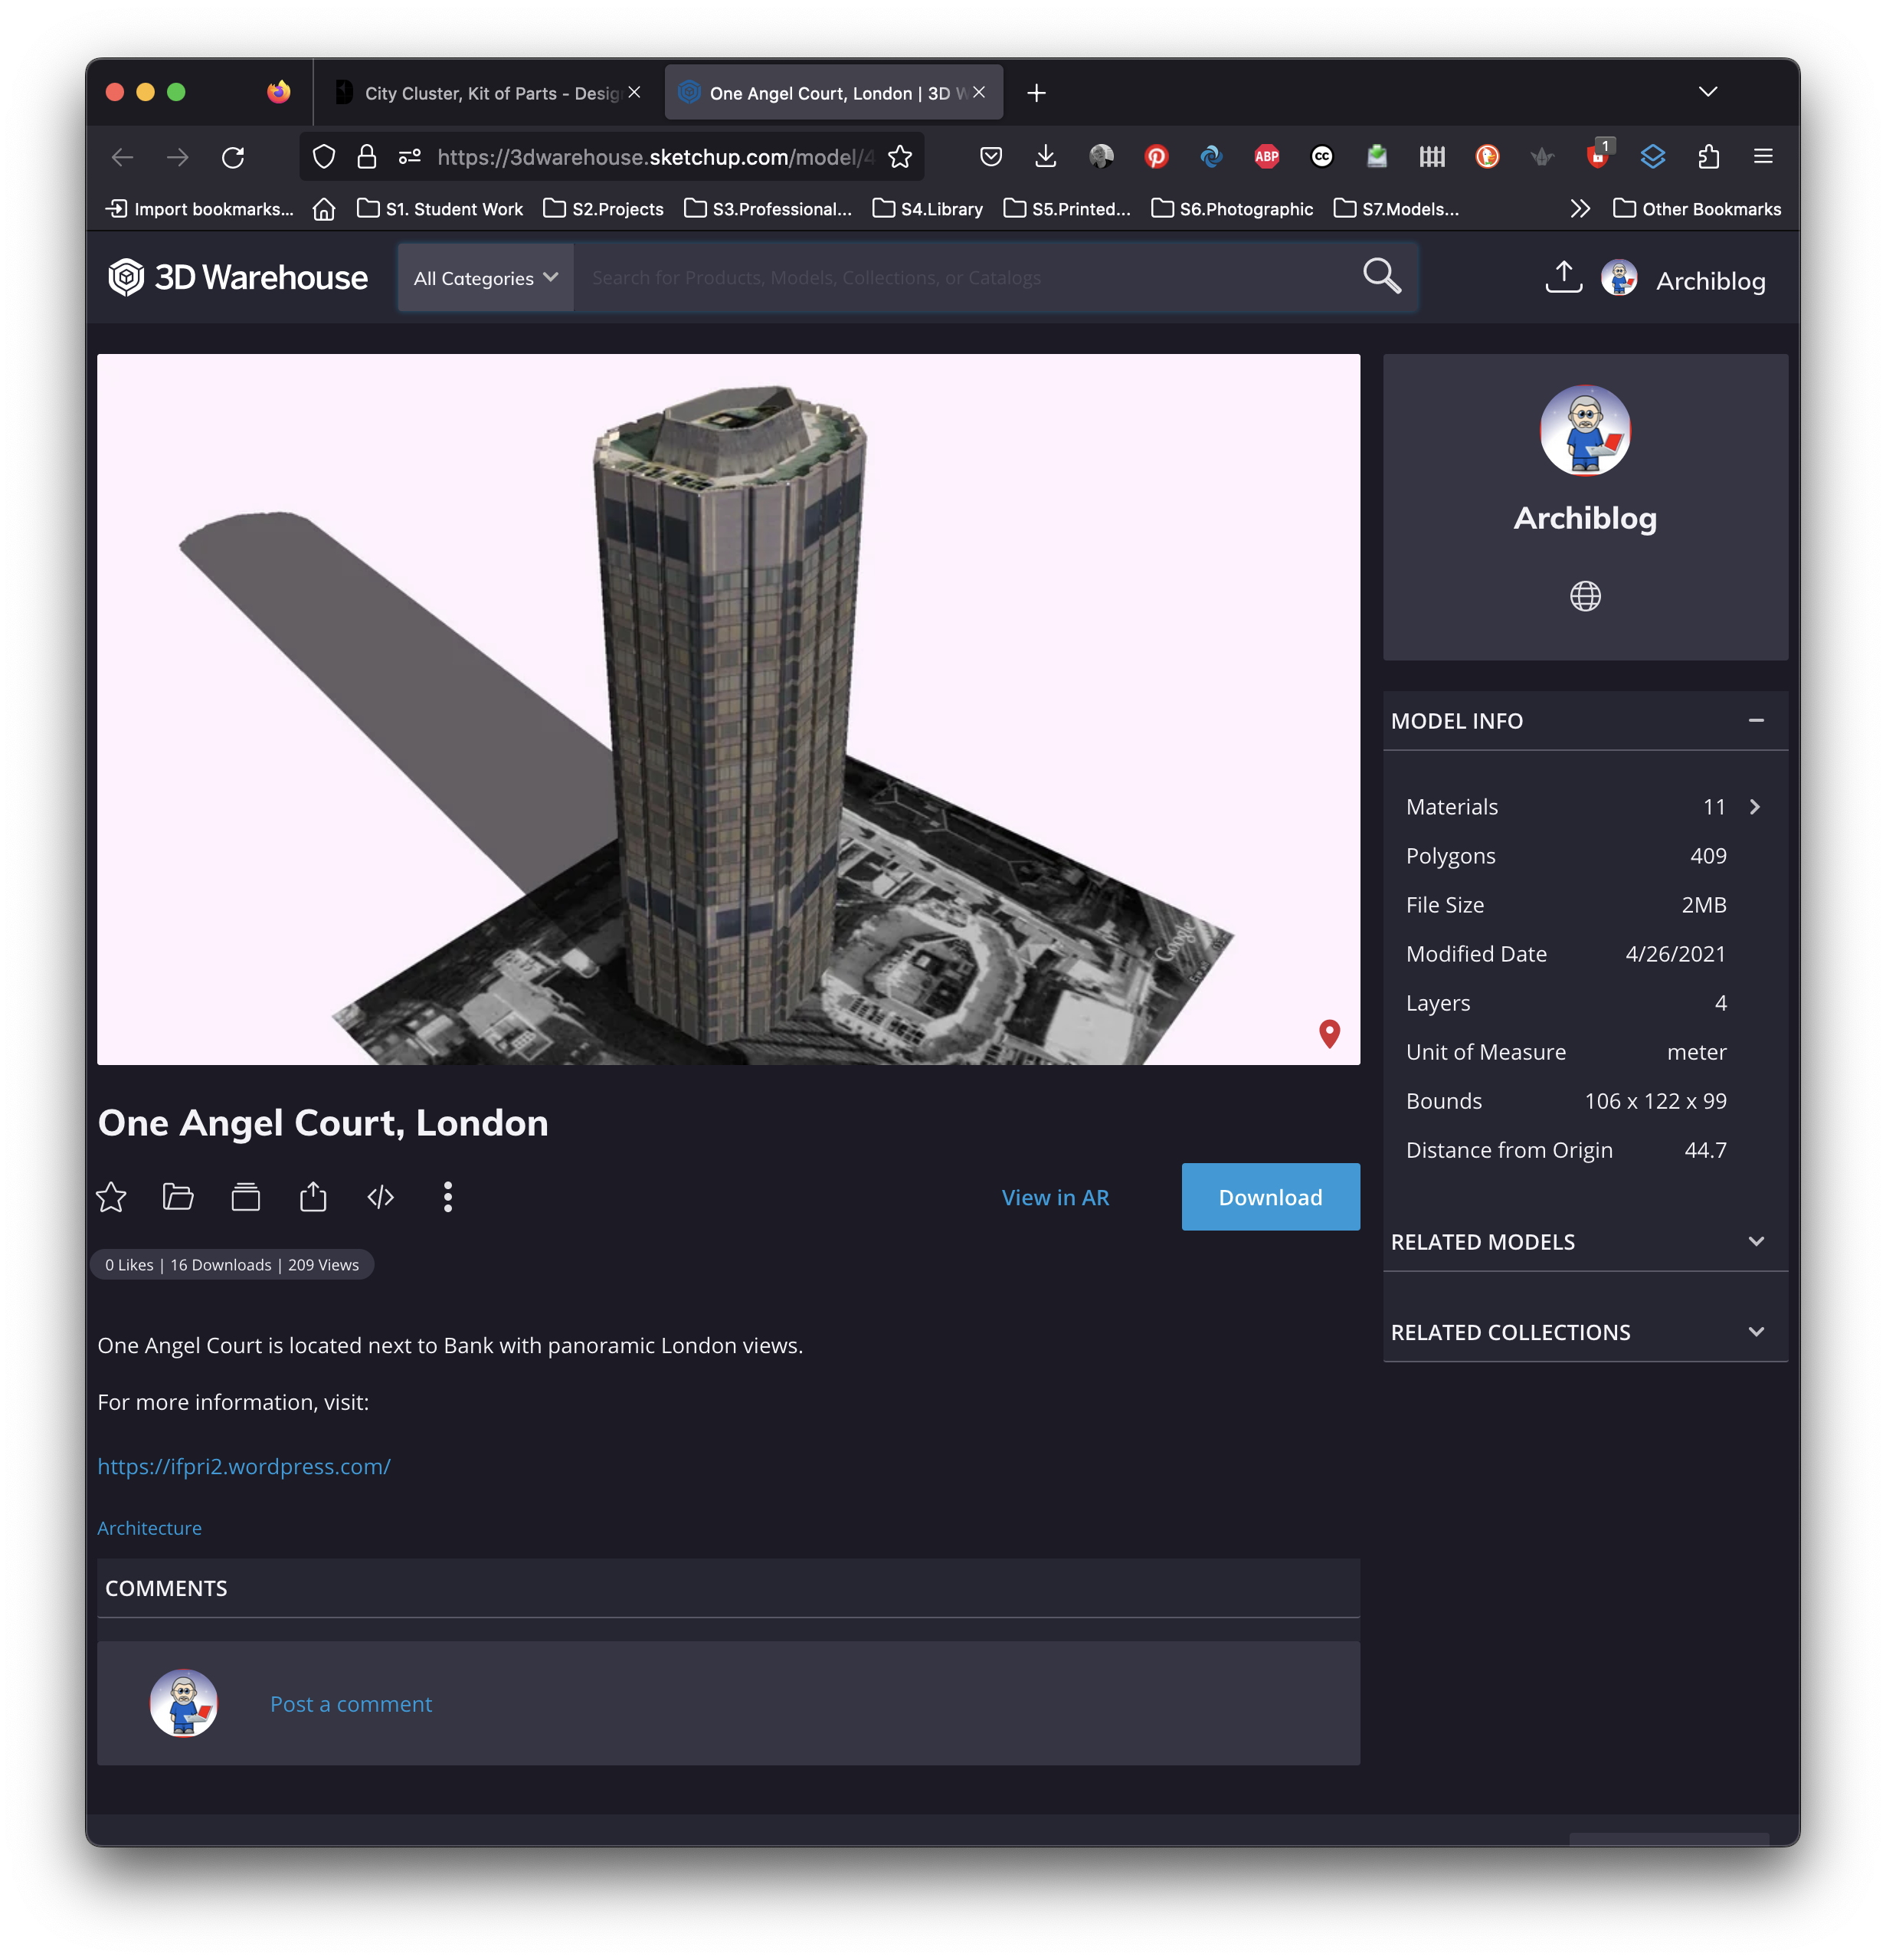
Task: Expand the RELATED MODELS section
Action: (x=1756, y=1241)
